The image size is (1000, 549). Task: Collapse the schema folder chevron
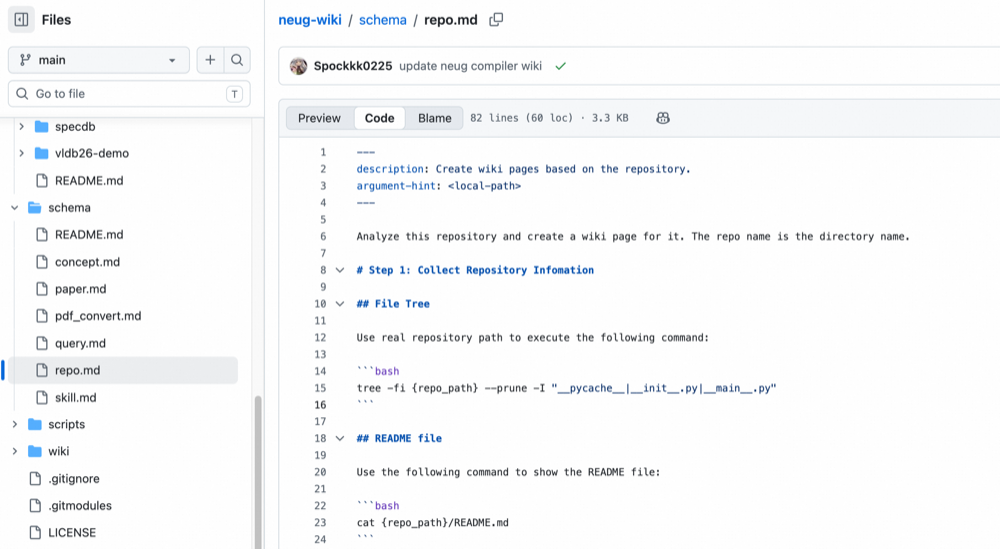pyautogui.click(x=15, y=208)
